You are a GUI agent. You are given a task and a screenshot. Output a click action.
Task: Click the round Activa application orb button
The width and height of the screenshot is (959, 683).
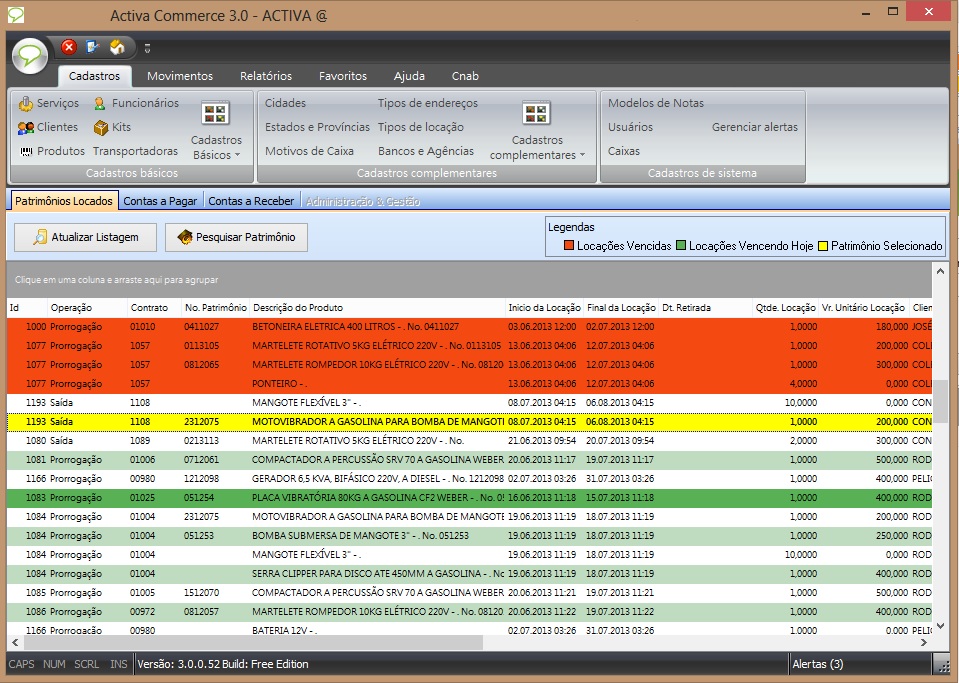31,54
